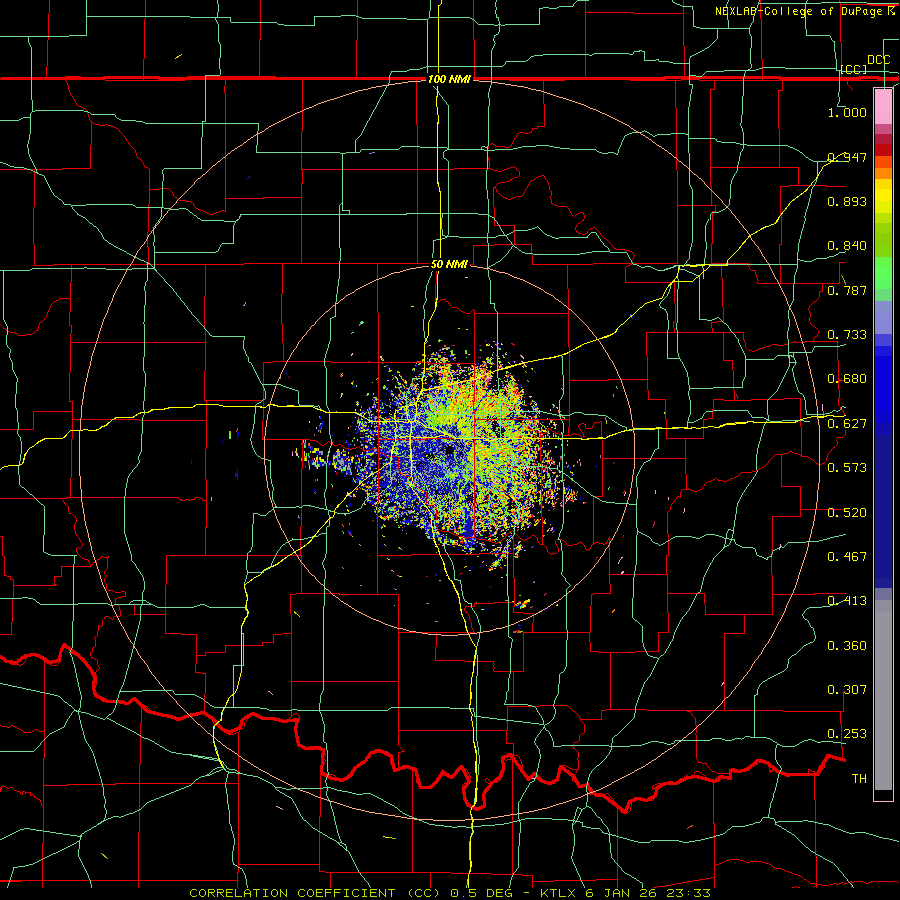Click the 0.893 scale value
The height and width of the screenshot is (900, 900).
[x=847, y=201]
